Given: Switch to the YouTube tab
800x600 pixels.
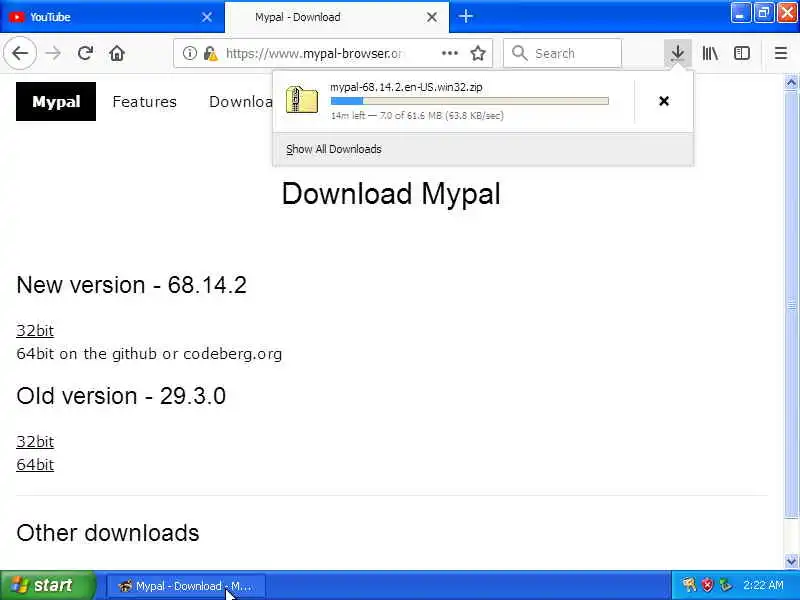Looking at the screenshot, I should [x=112, y=17].
